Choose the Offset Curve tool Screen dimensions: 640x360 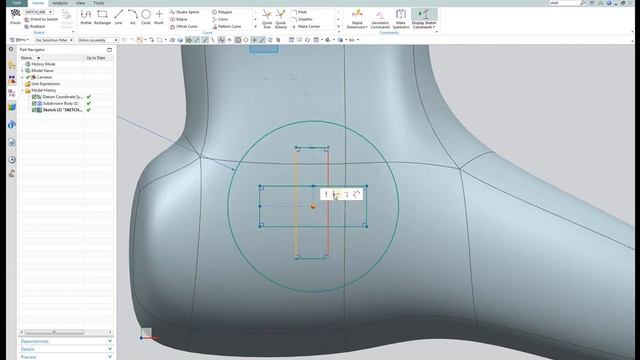click(184, 27)
